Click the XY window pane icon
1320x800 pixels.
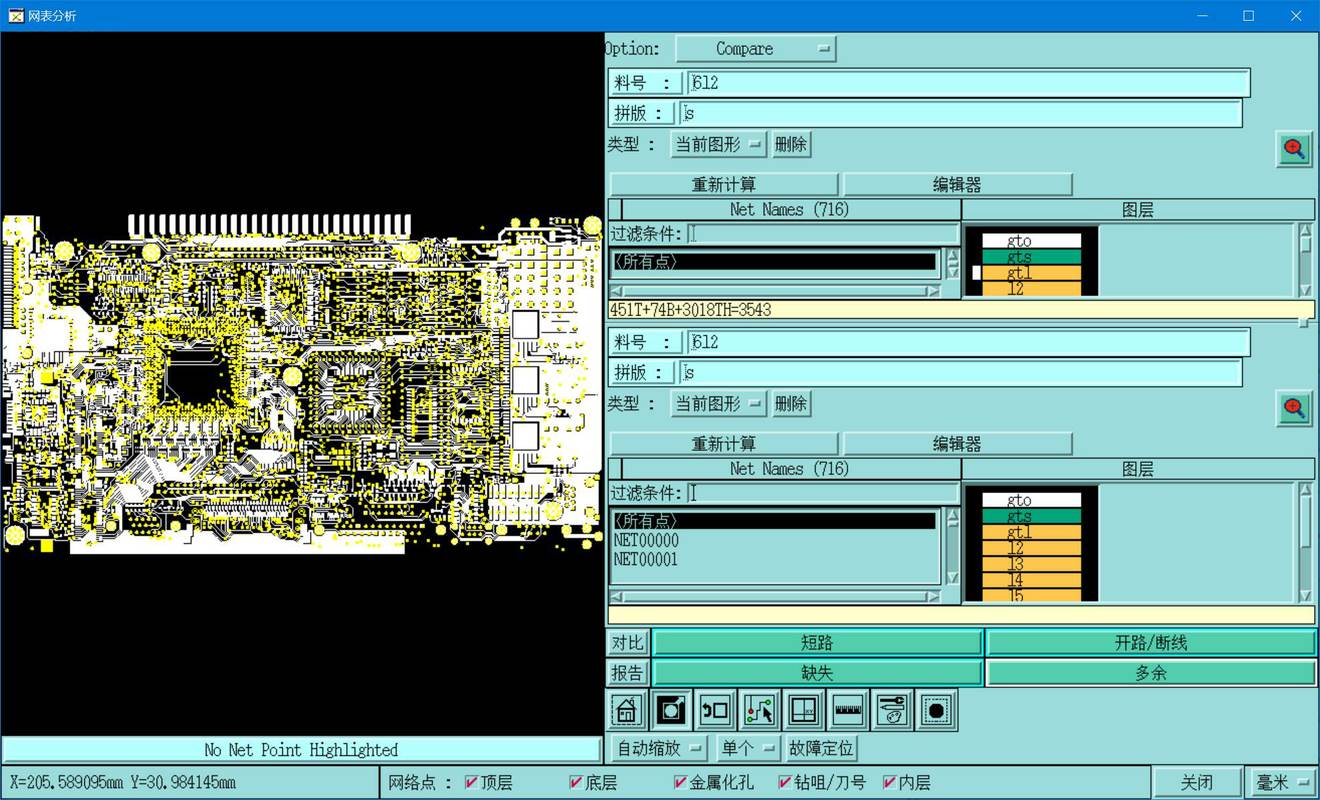(803, 710)
